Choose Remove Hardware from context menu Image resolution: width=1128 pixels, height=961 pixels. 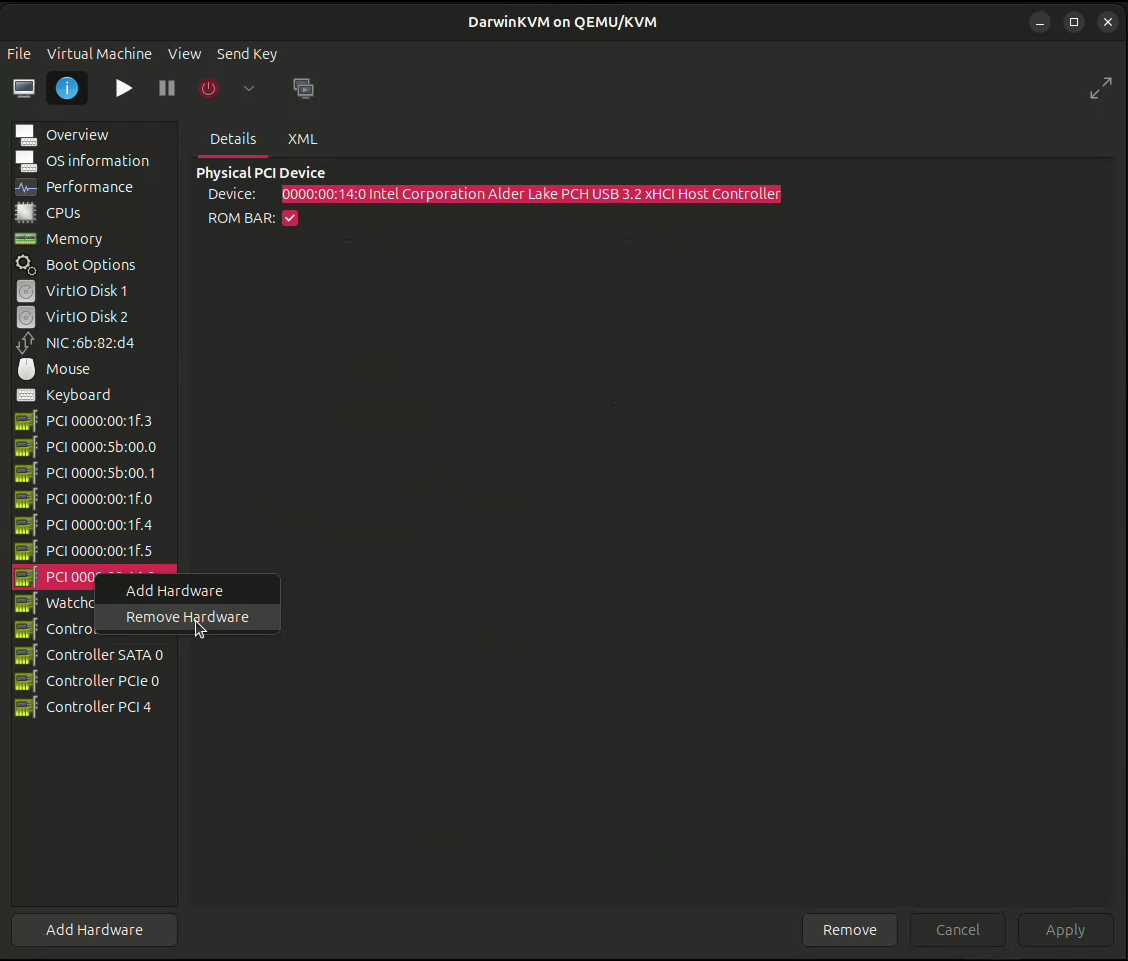pyautogui.click(x=187, y=617)
